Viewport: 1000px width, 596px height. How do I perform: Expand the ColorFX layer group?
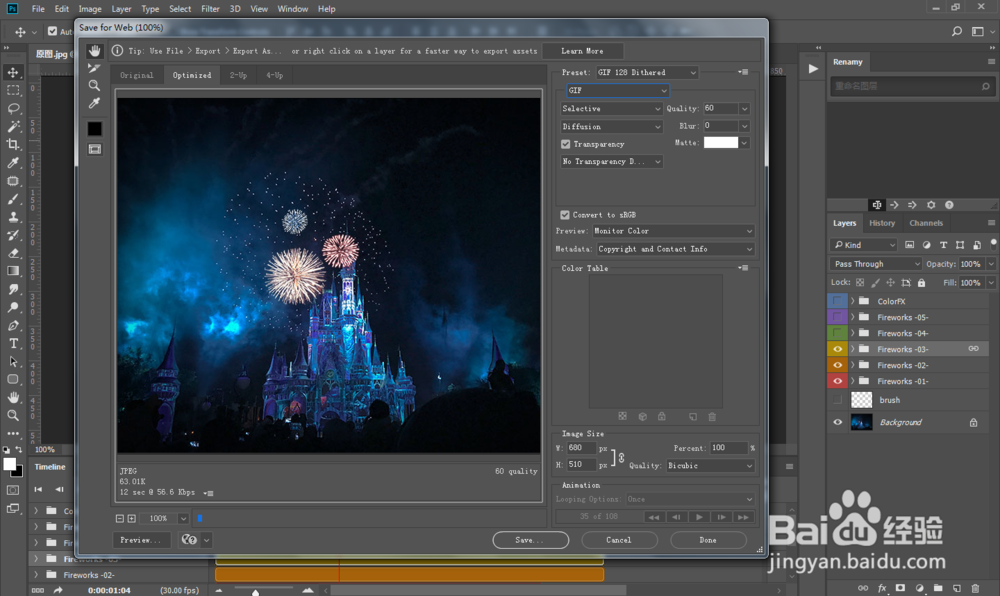click(853, 301)
